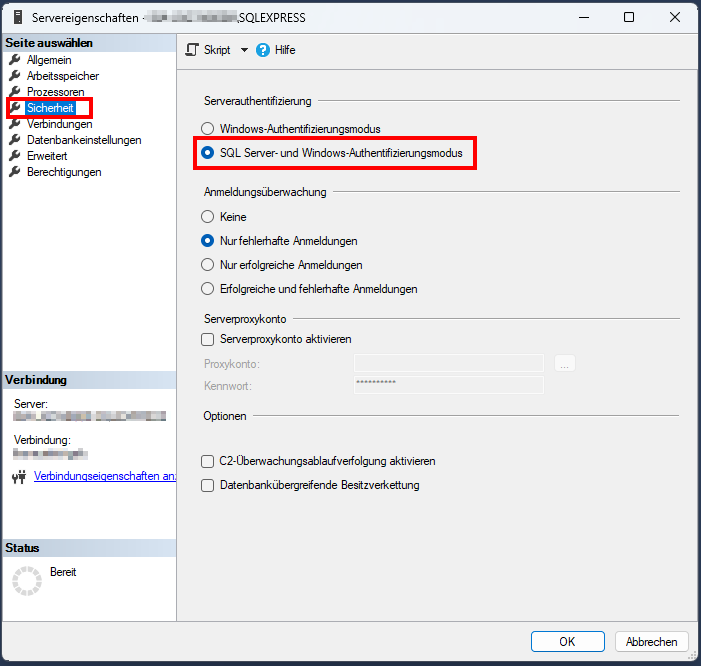Click the server icon in title bar
701x666 pixels.
(x=18, y=17)
